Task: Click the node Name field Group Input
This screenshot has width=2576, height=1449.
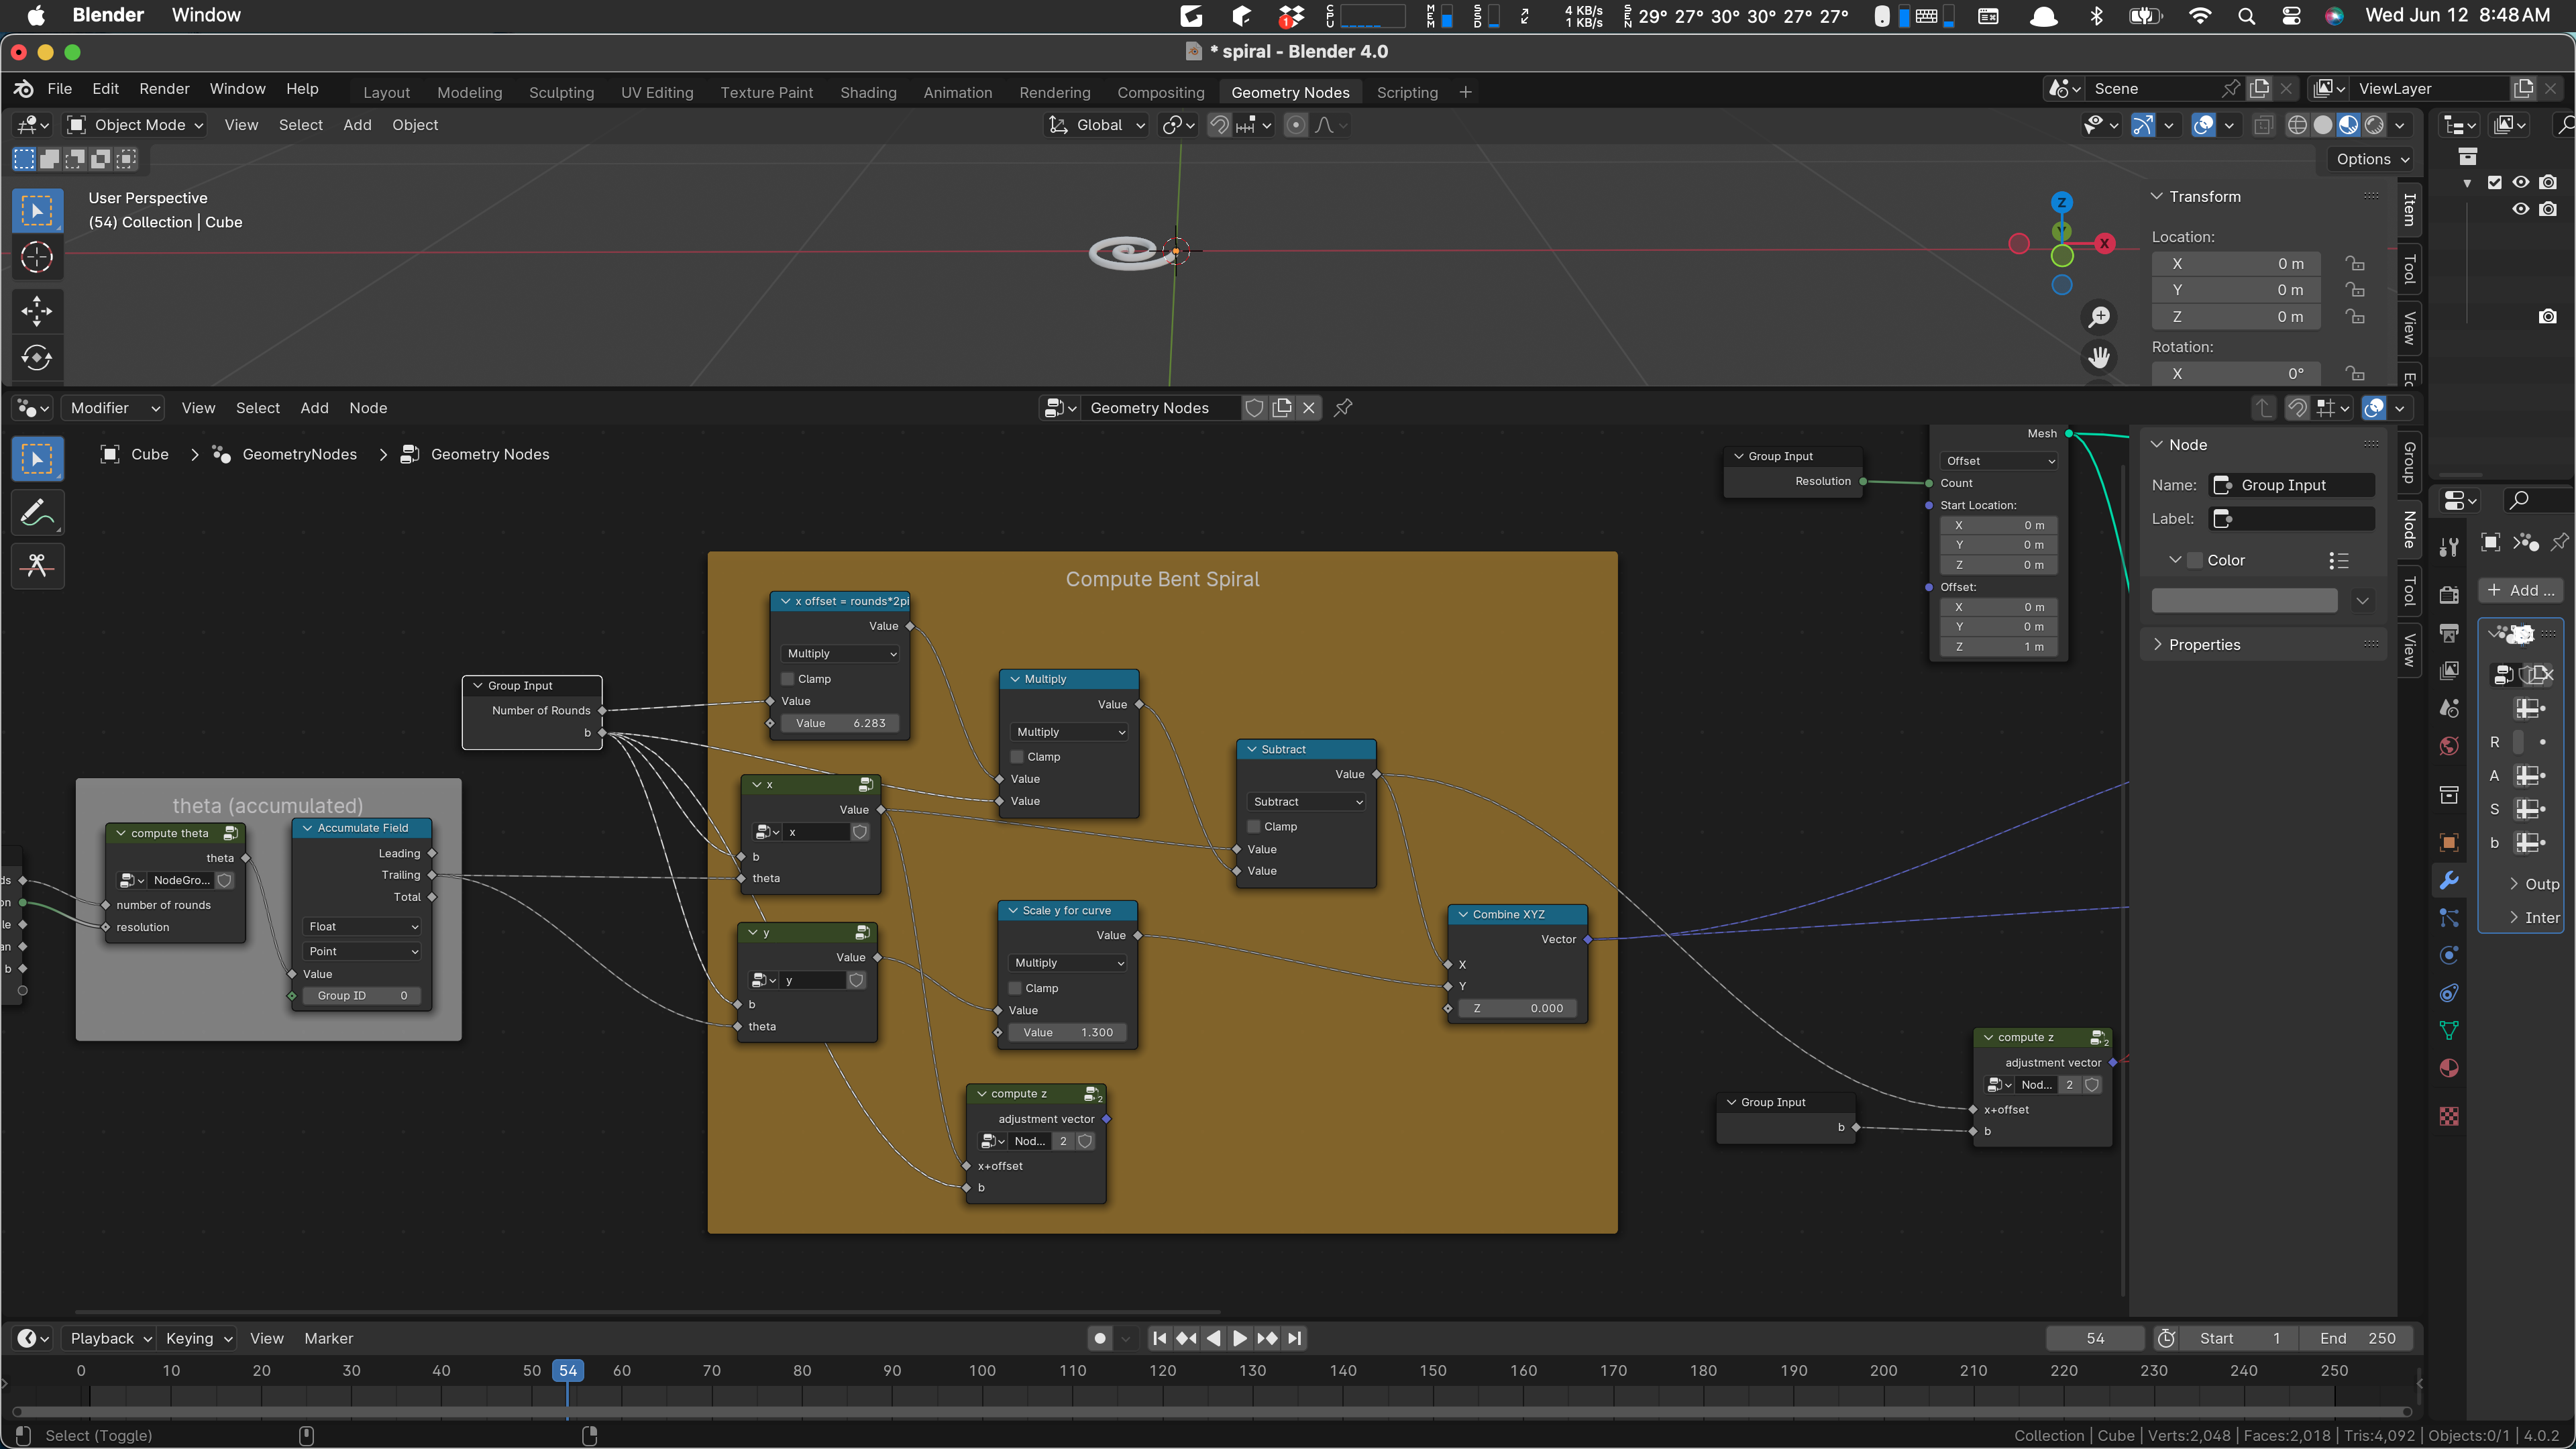Action: click(2291, 485)
